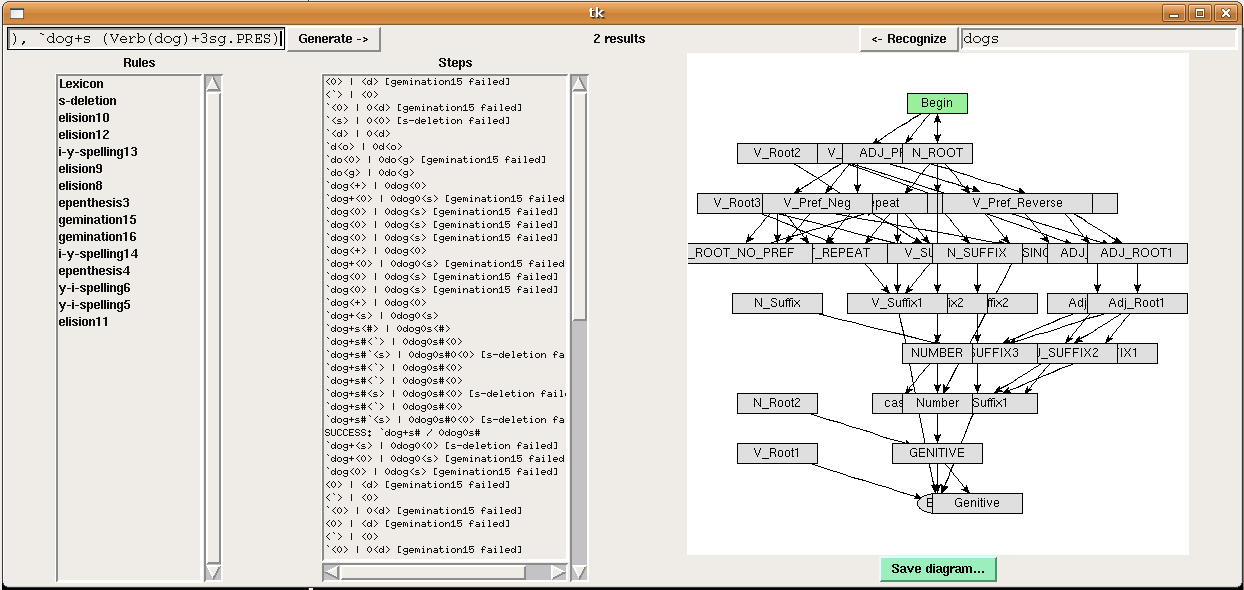
Task: Open the window menu icon in title bar
Action: point(16,13)
